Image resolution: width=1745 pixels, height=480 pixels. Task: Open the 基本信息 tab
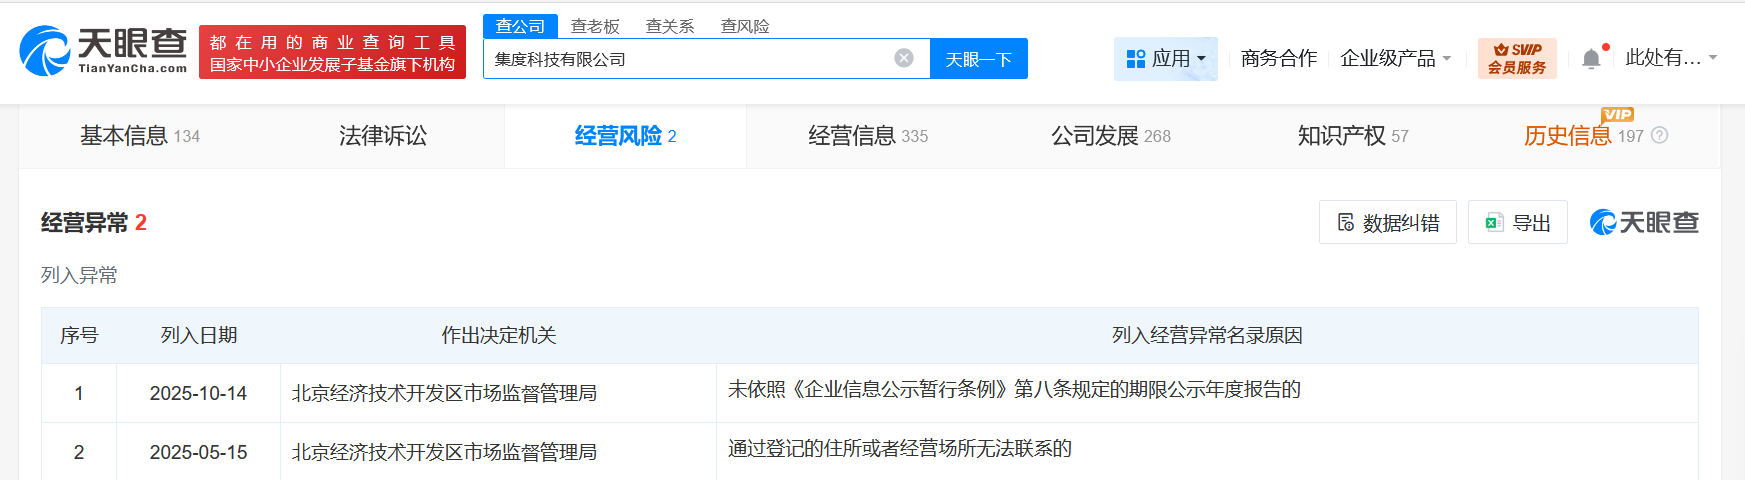click(x=139, y=136)
